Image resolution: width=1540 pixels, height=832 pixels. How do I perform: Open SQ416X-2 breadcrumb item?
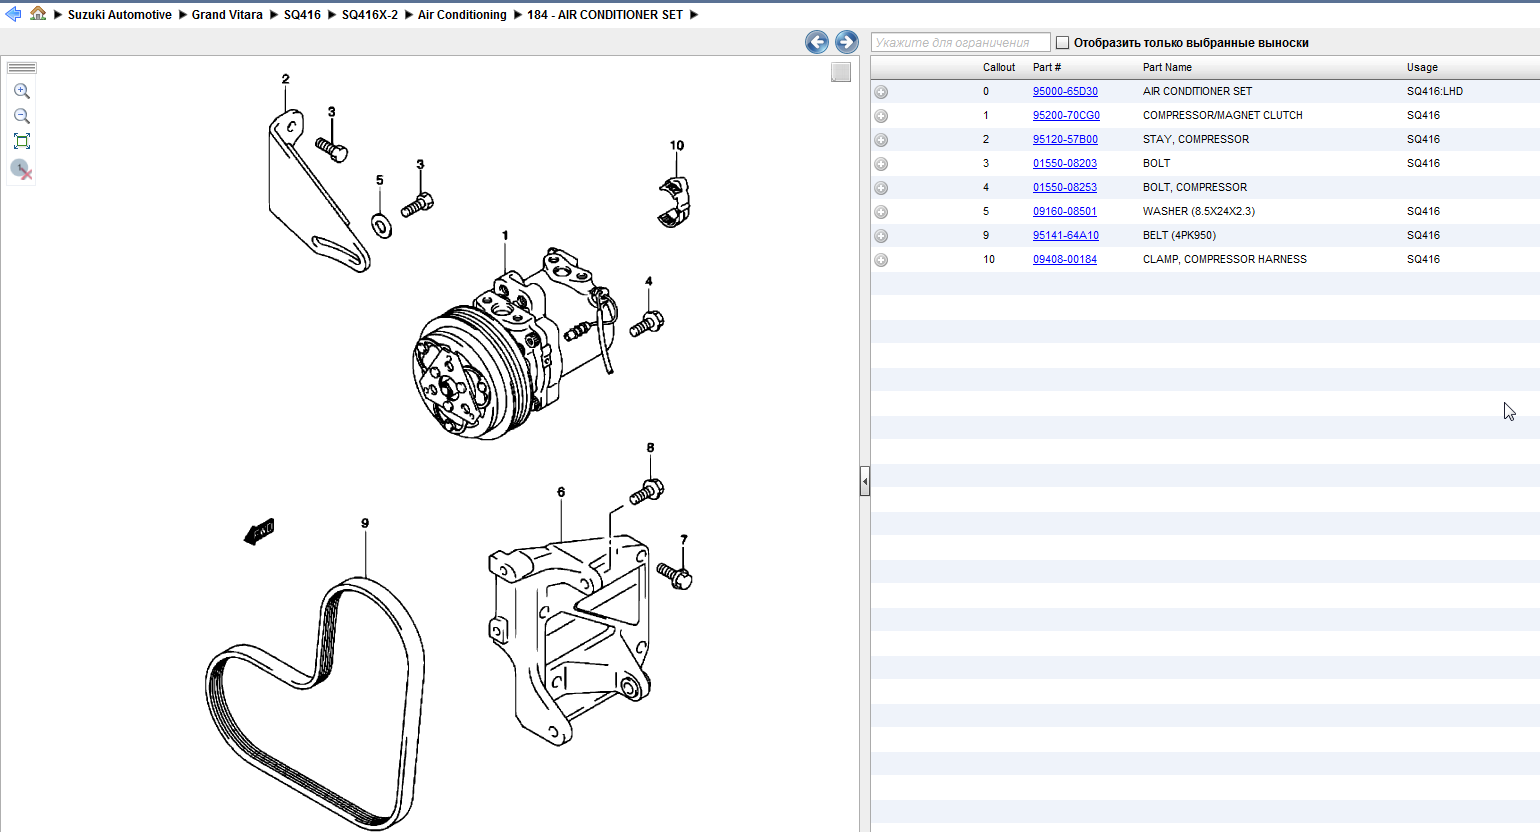pos(369,15)
